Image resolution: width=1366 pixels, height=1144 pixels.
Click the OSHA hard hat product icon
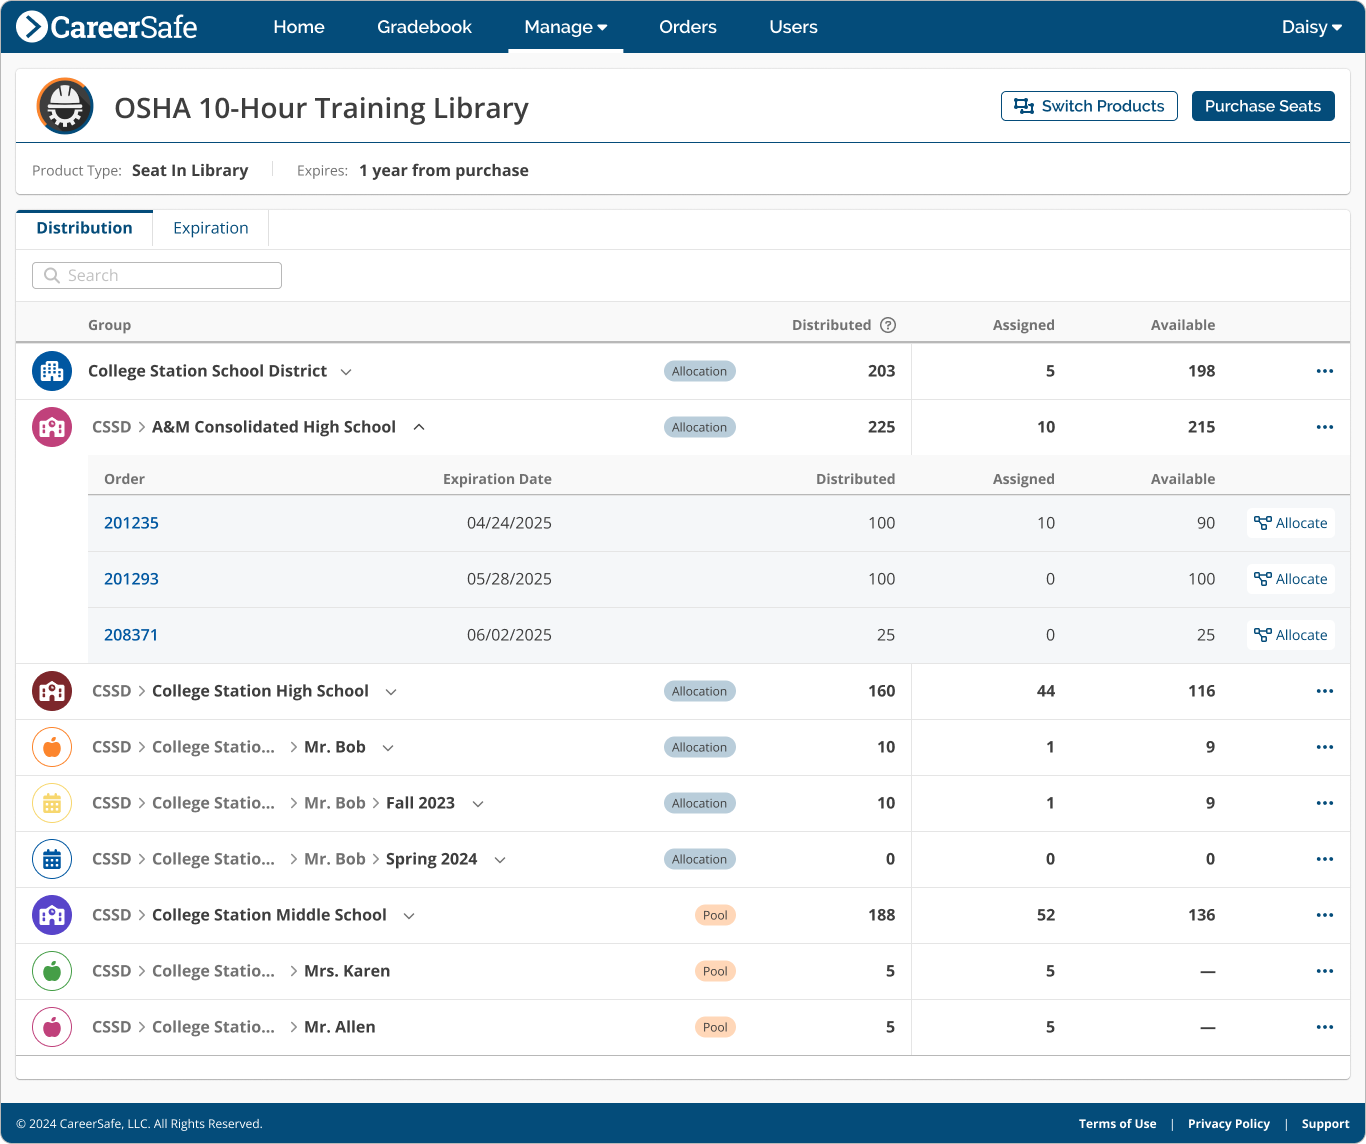[x=65, y=106]
